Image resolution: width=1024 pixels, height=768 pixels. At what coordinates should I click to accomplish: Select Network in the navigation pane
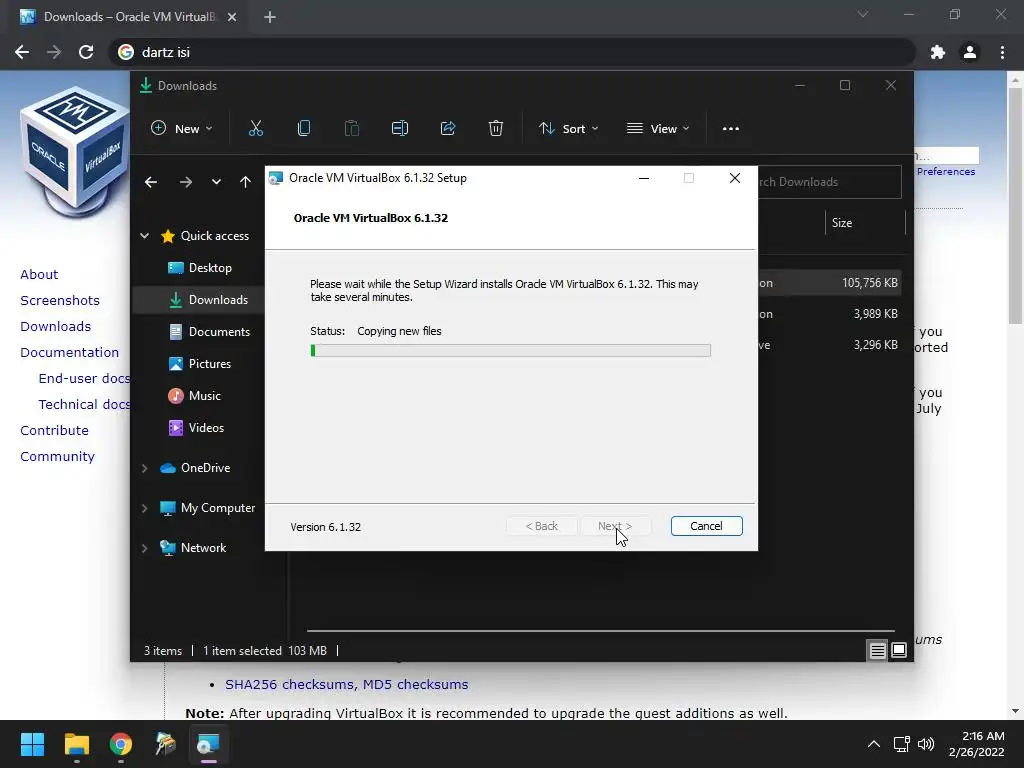tap(193, 548)
